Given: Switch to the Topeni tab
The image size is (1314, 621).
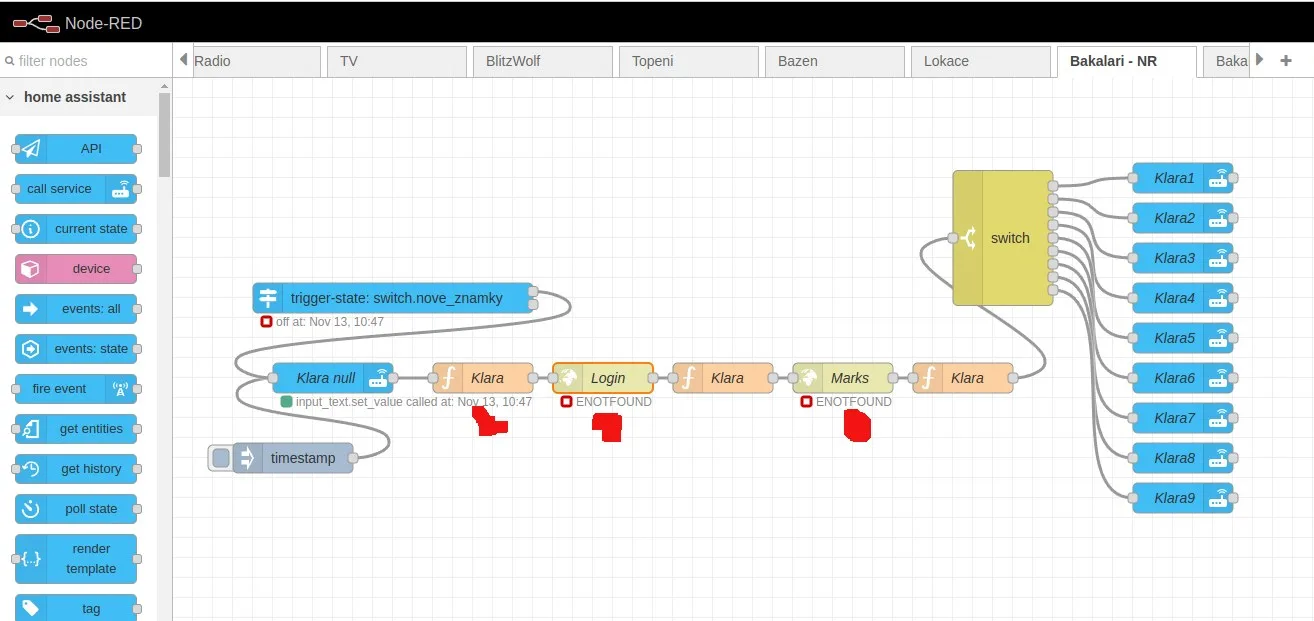Looking at the screenshot, I should click(x=689, y=61).
